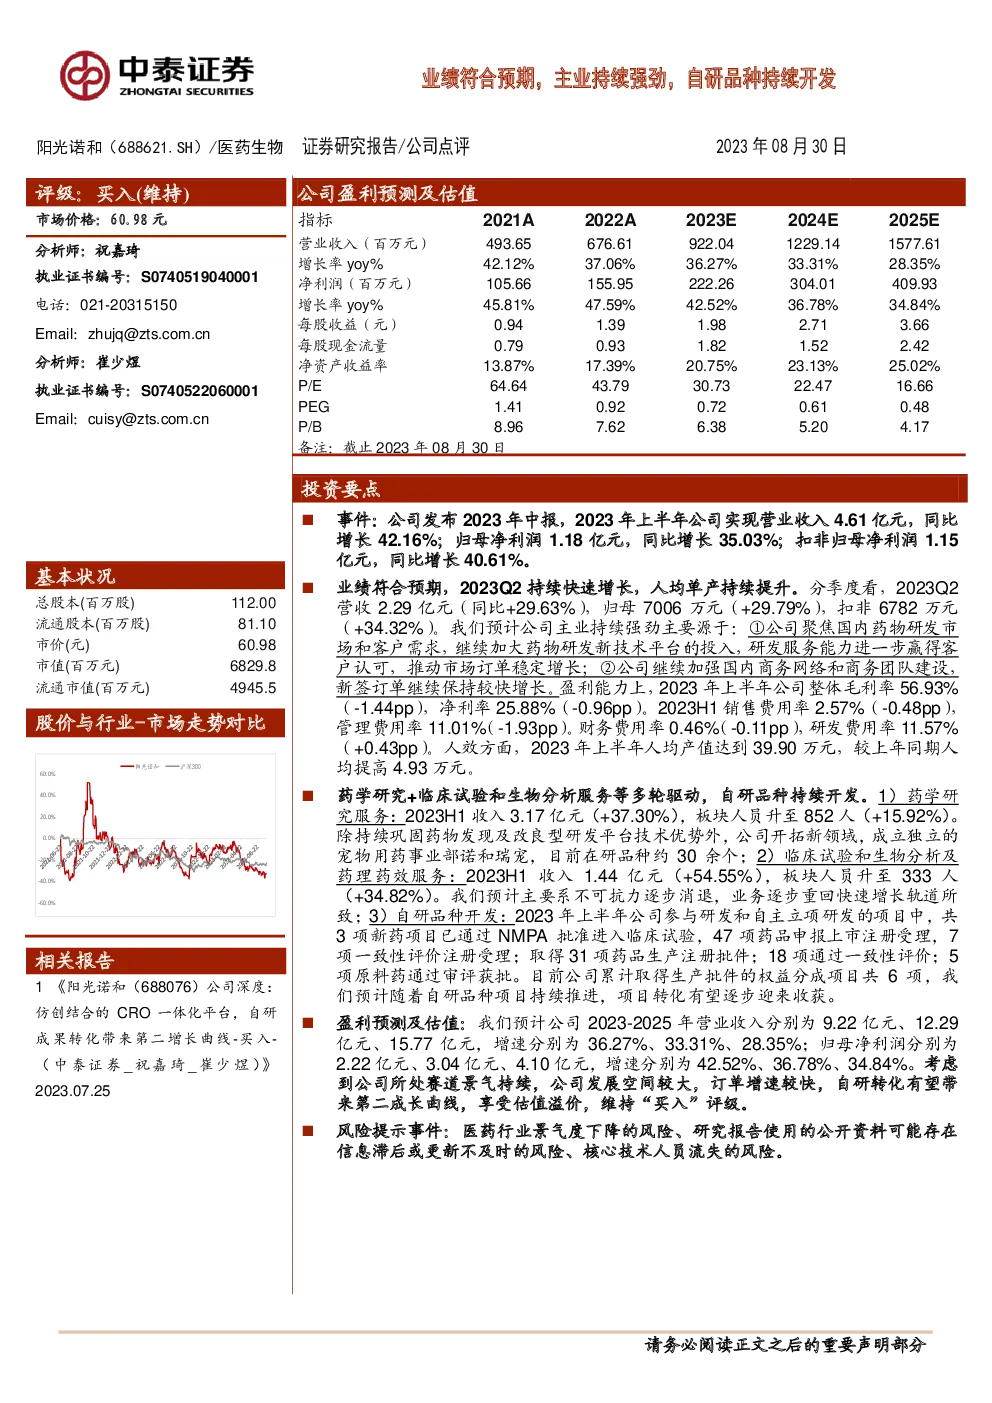Click the PEG row label
Screen dimensions: 992x1403
click(314, 407)
